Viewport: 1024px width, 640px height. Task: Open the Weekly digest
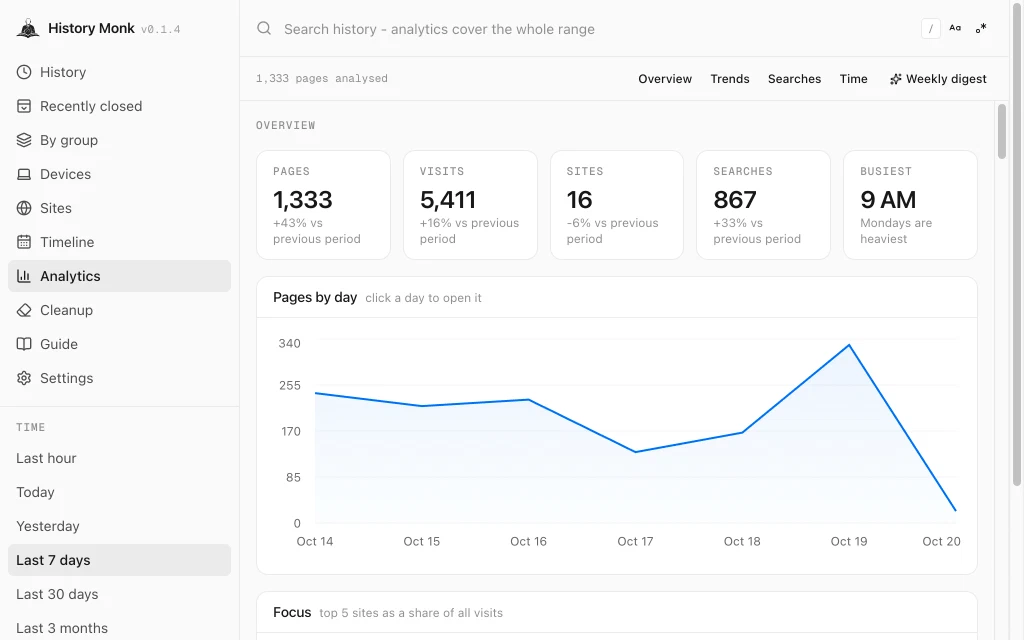tap(938, 79)
